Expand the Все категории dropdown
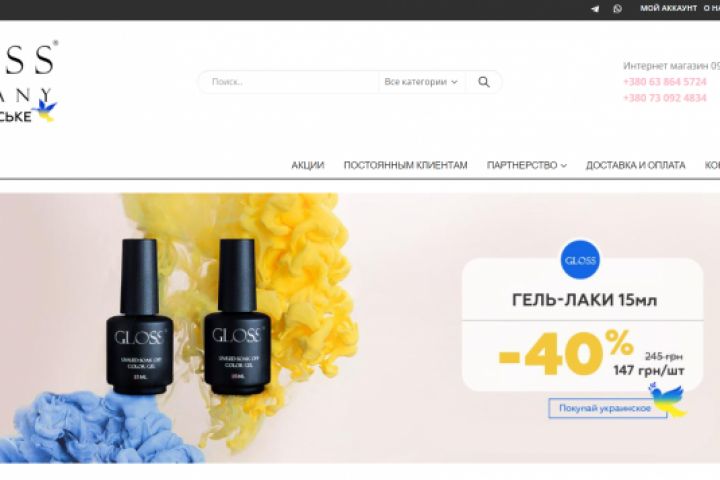Screen dimensions: 720x480 [421, 82]
